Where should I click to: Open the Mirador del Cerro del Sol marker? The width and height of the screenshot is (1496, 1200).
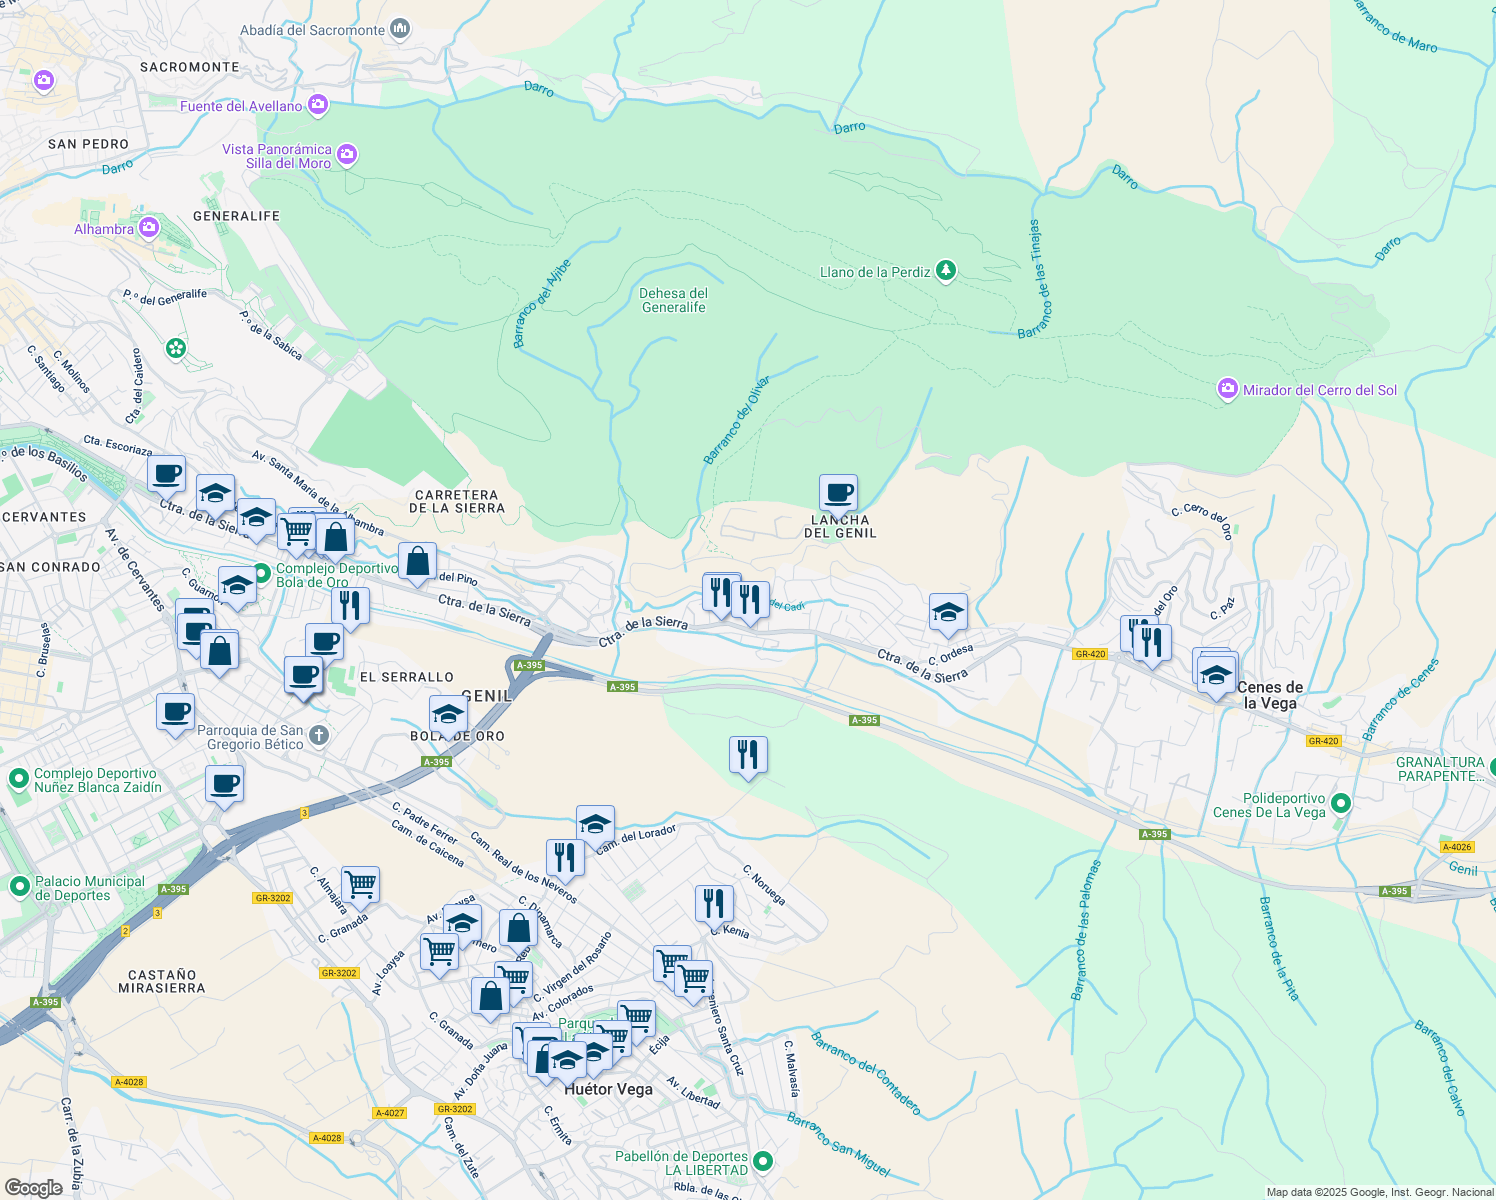[x=1227, y=389]
